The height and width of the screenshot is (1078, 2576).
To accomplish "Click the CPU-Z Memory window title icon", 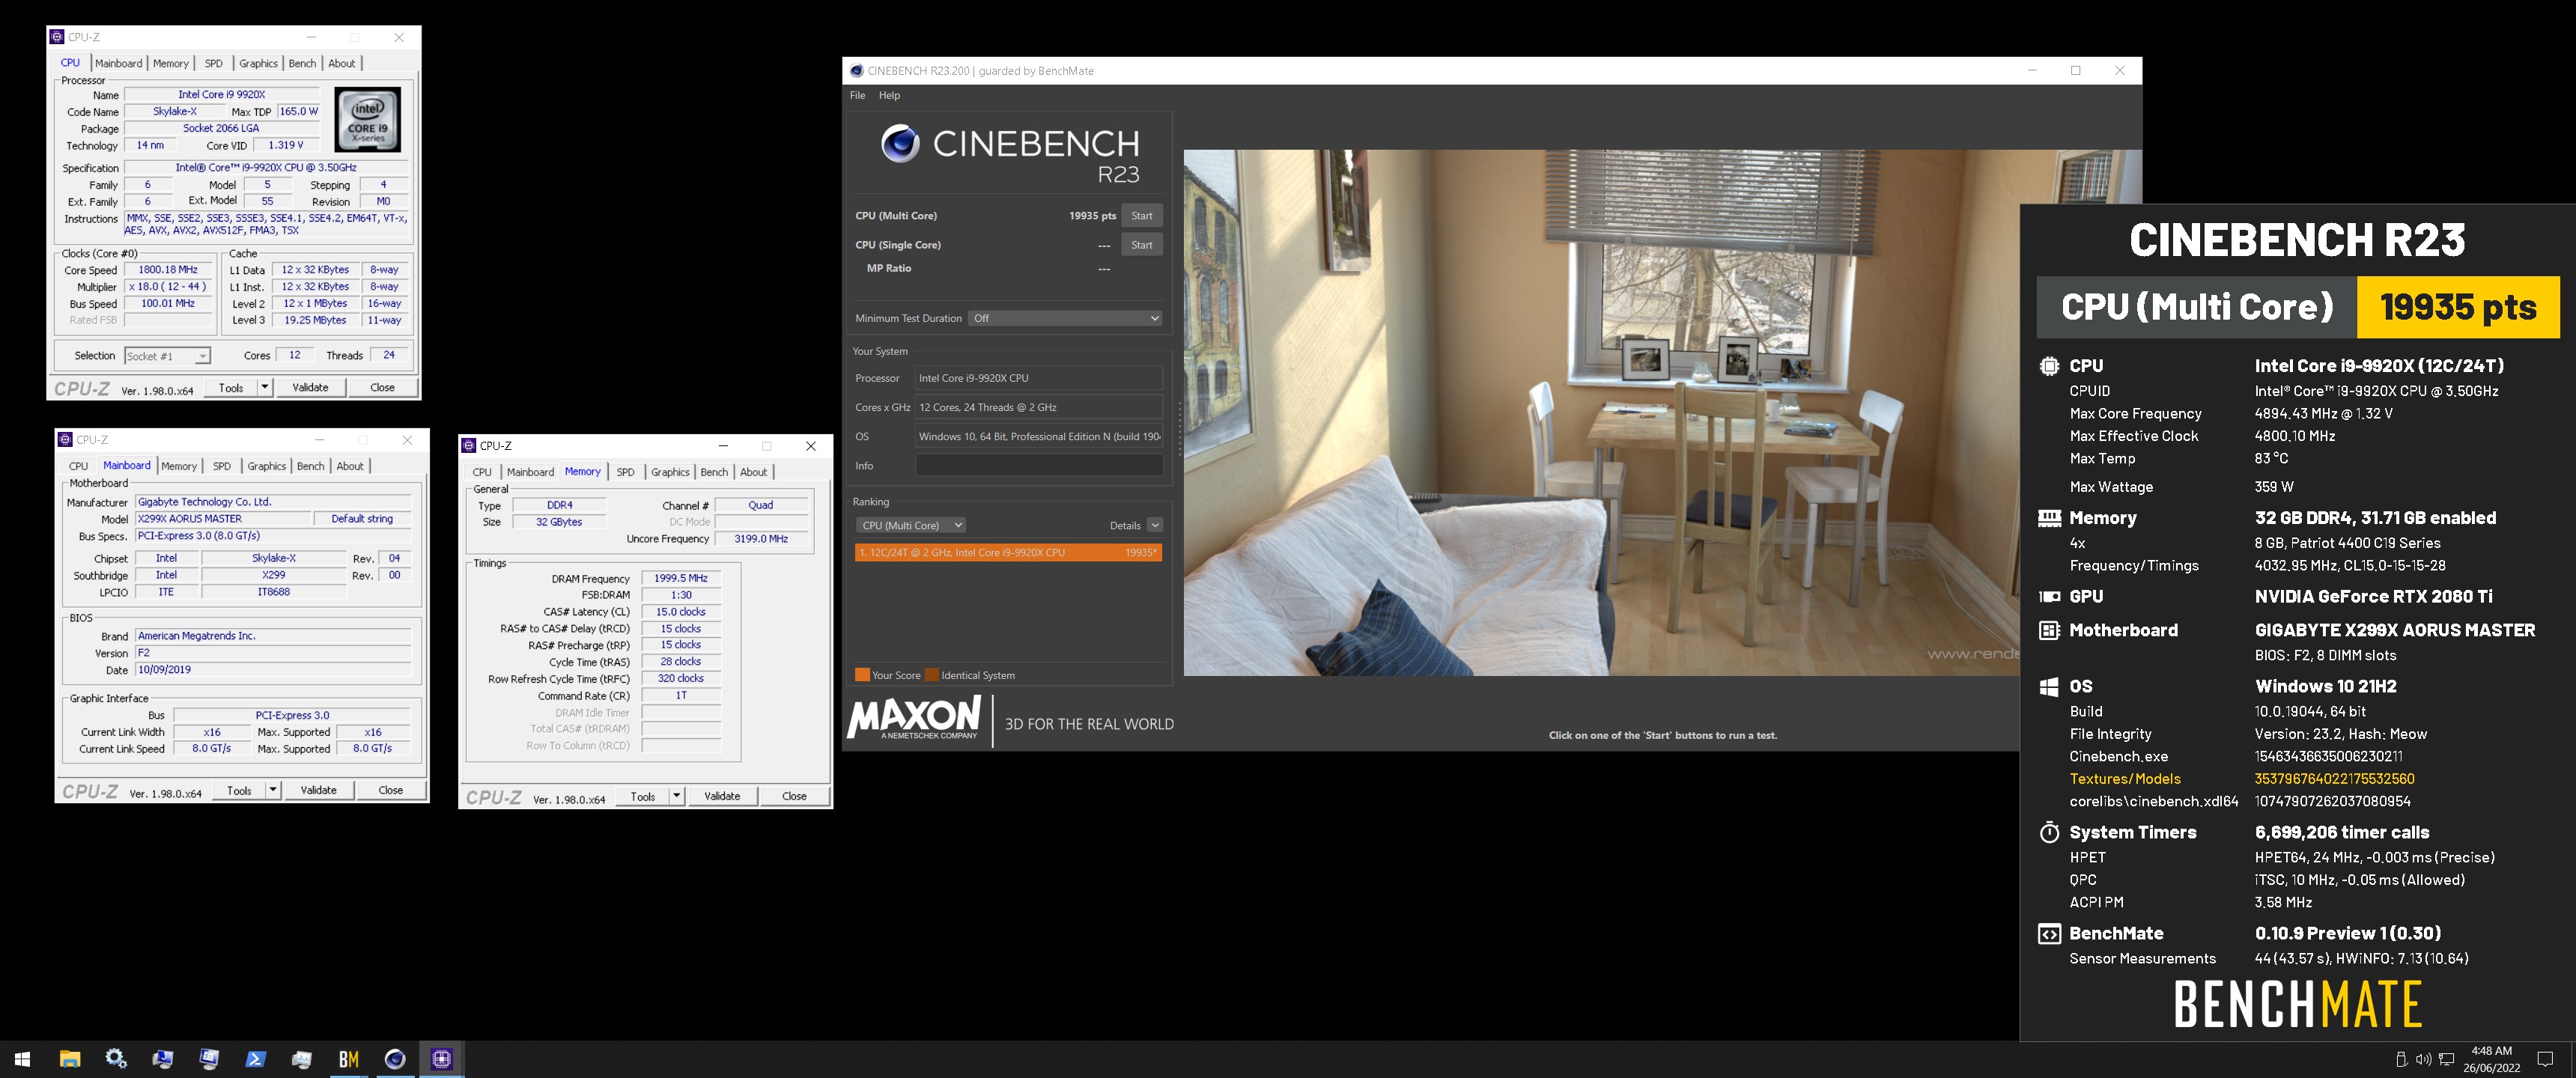I will point(469,446).
